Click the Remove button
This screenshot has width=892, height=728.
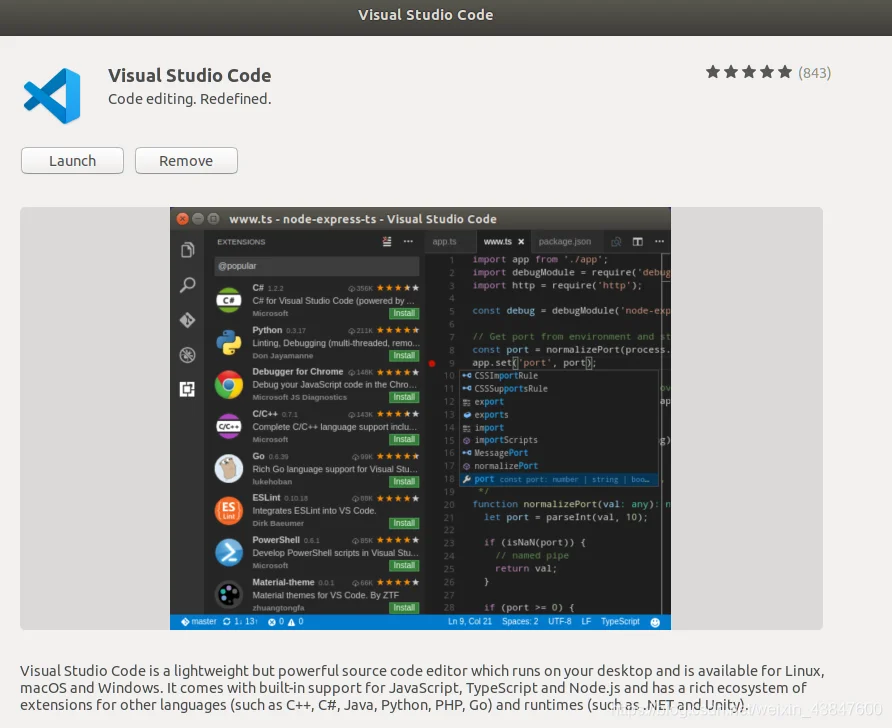(x=186, y=160)
